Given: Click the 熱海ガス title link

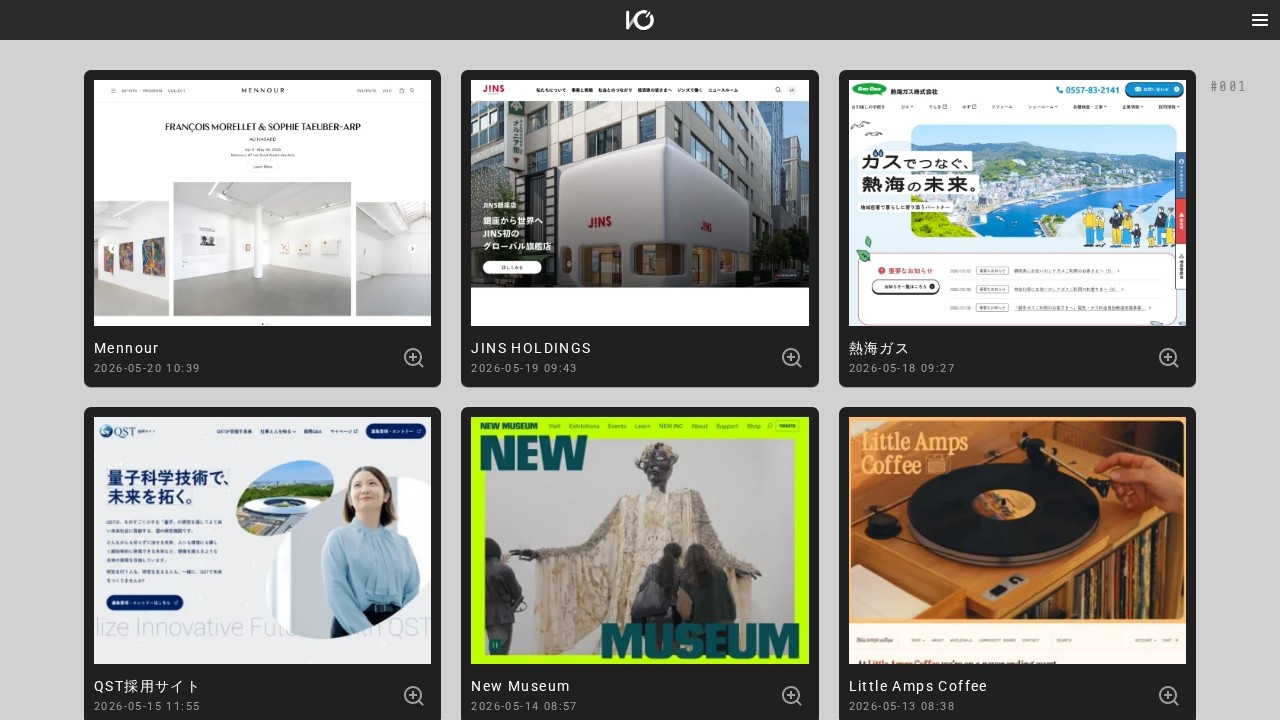Looking at the screenshot, I should point(879,348).
